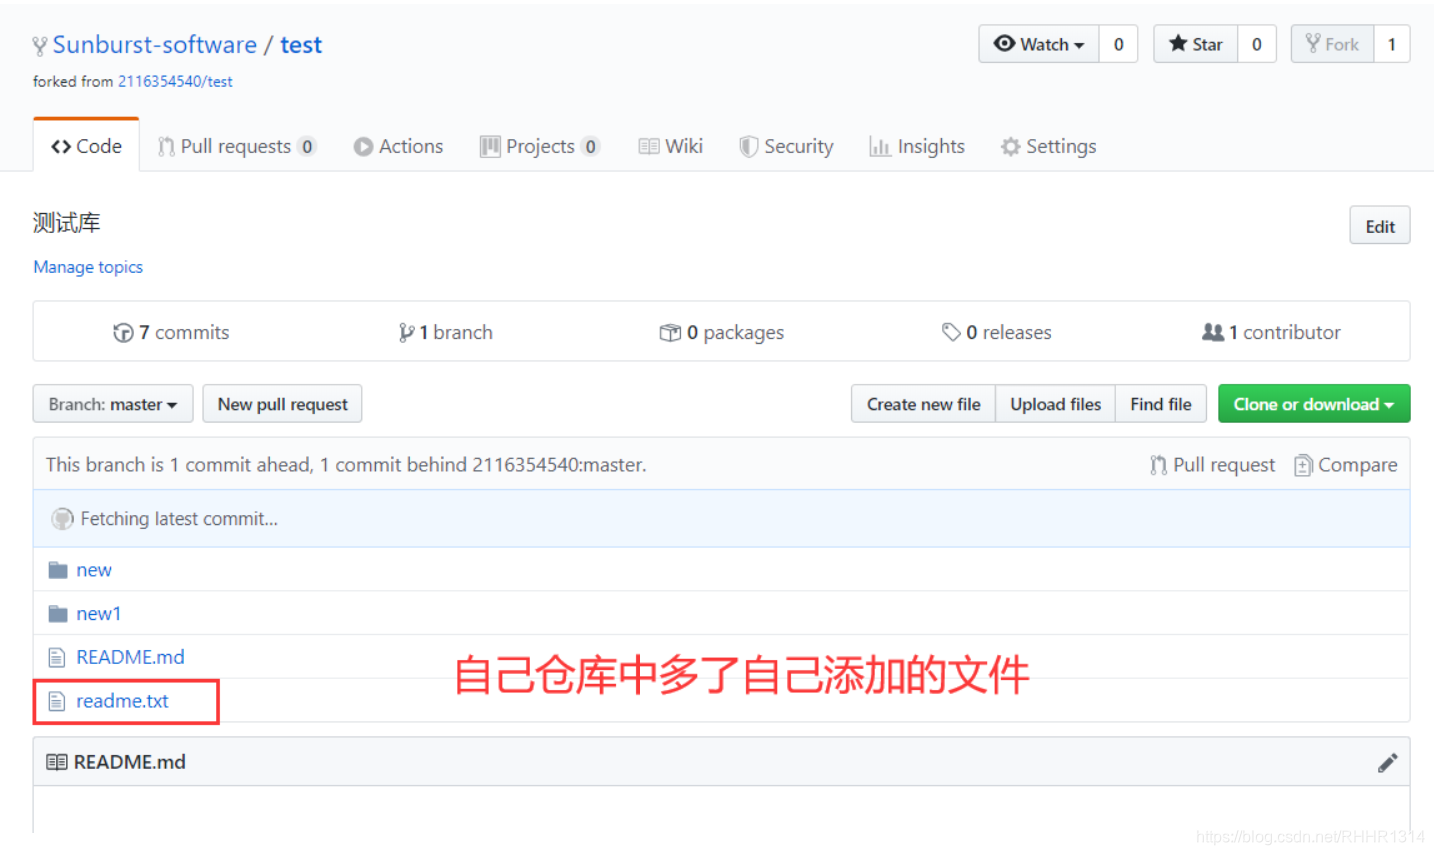This screenshot has height=855, width=1434.
Task: Click New pull request button
Action: (283, 404)
